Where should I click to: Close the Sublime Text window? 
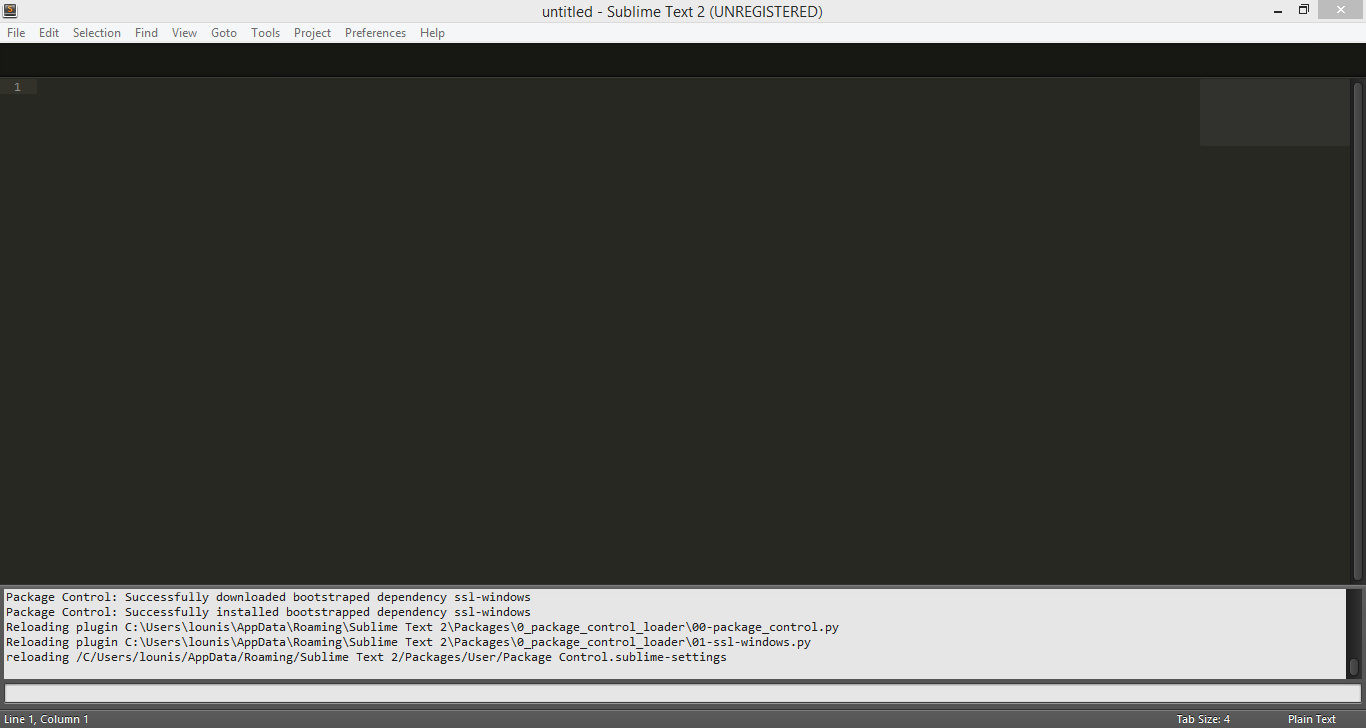tap(1341, 10)
